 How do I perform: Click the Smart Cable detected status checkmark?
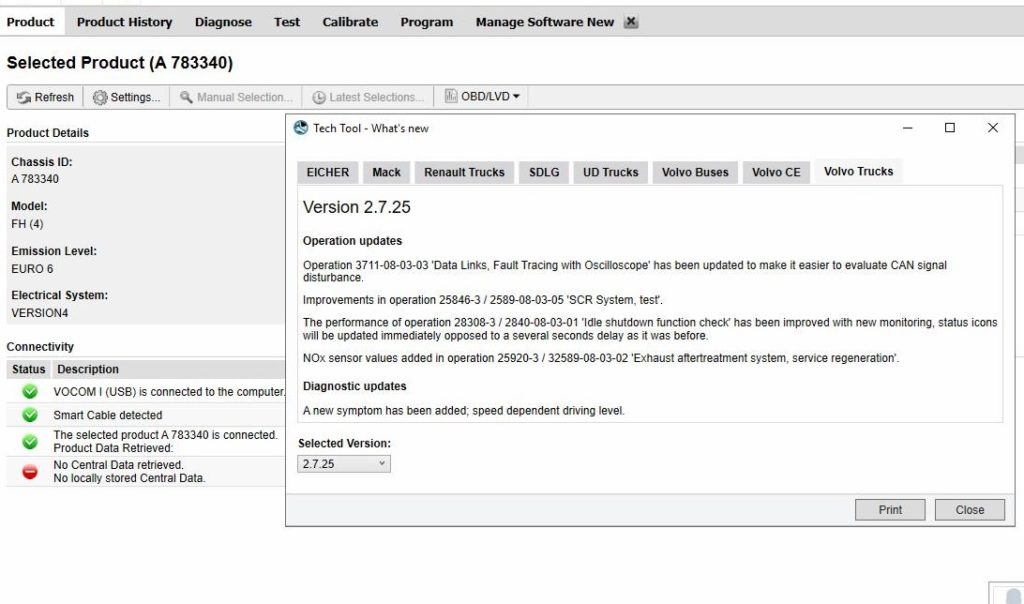coord(27,415)
